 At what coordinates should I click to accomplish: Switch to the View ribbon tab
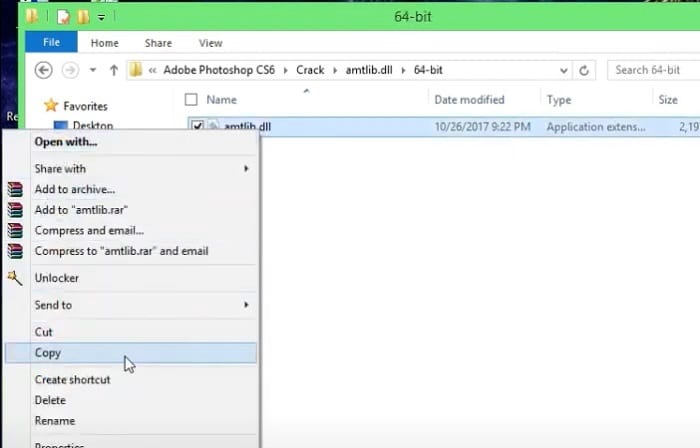(x=210, y=43)
